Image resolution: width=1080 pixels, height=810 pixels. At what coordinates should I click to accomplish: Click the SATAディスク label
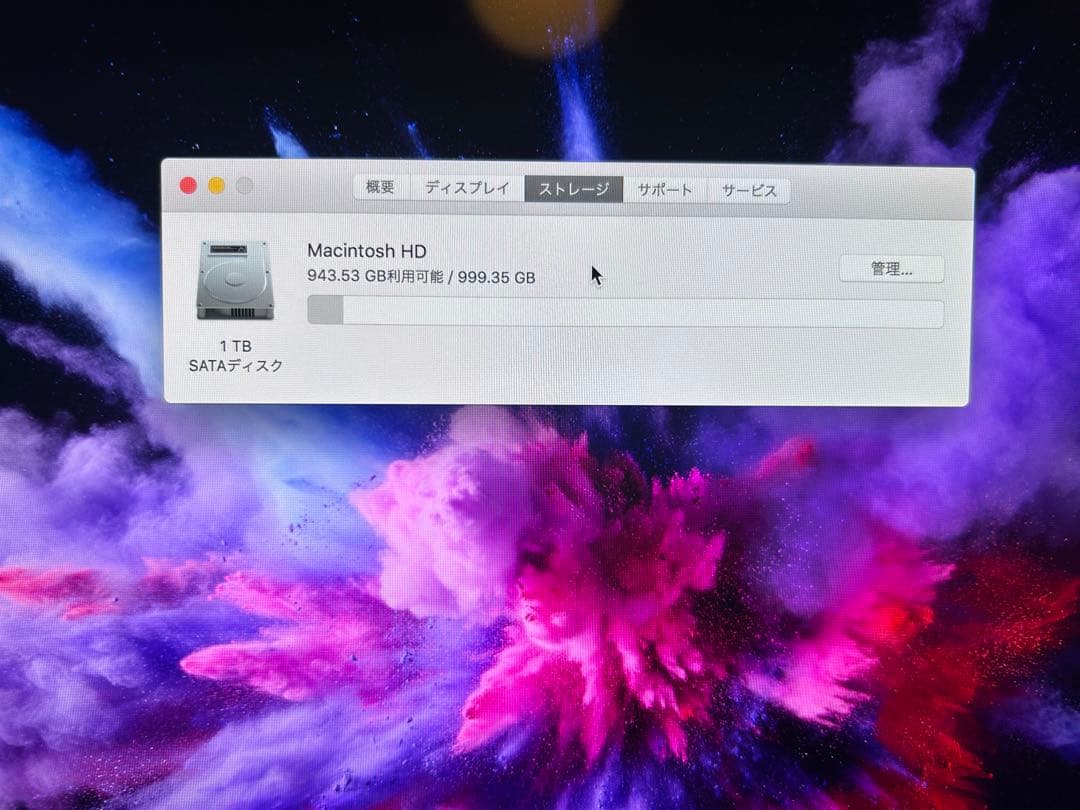point(235,366)
